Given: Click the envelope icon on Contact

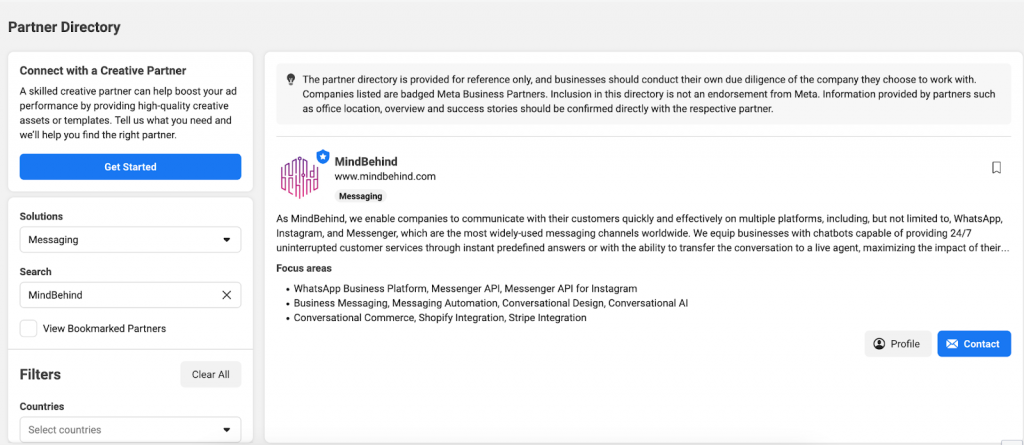Looking at the screenshot, I should click(951, 344).
